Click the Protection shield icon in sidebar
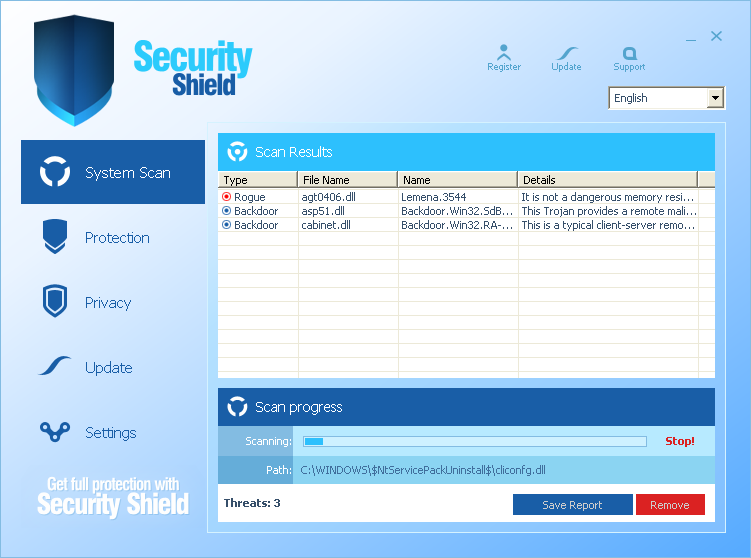Viewport: 751px width, 558px height. pyautogui.click(x=54, y=238)
